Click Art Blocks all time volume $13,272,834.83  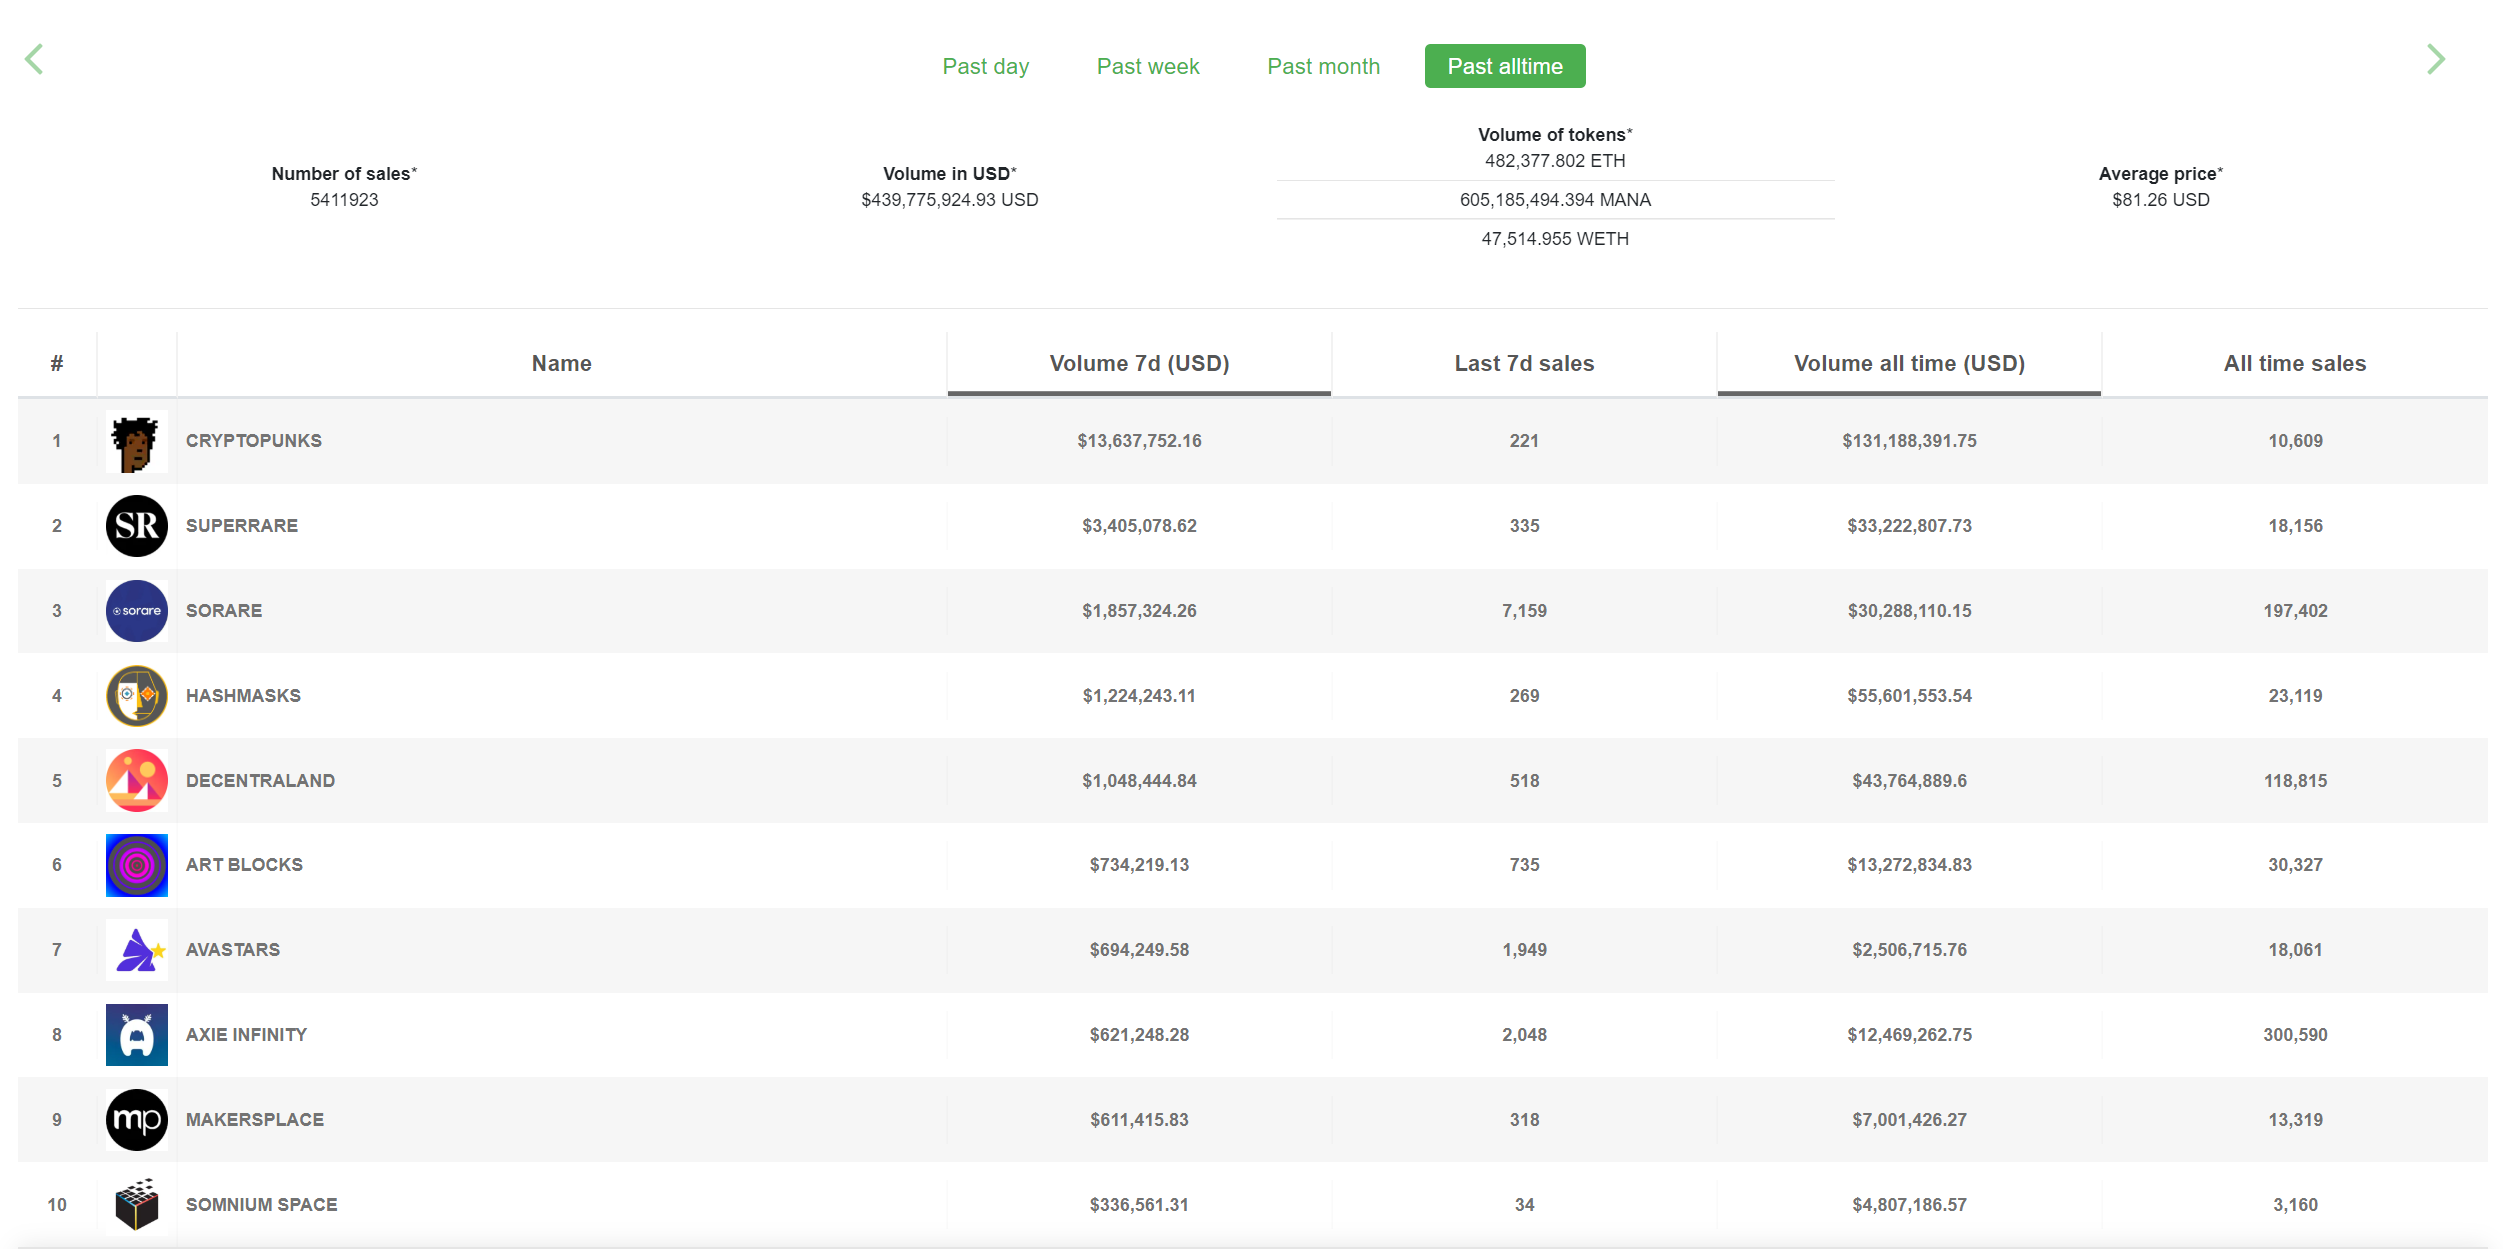click(1909, 865)
